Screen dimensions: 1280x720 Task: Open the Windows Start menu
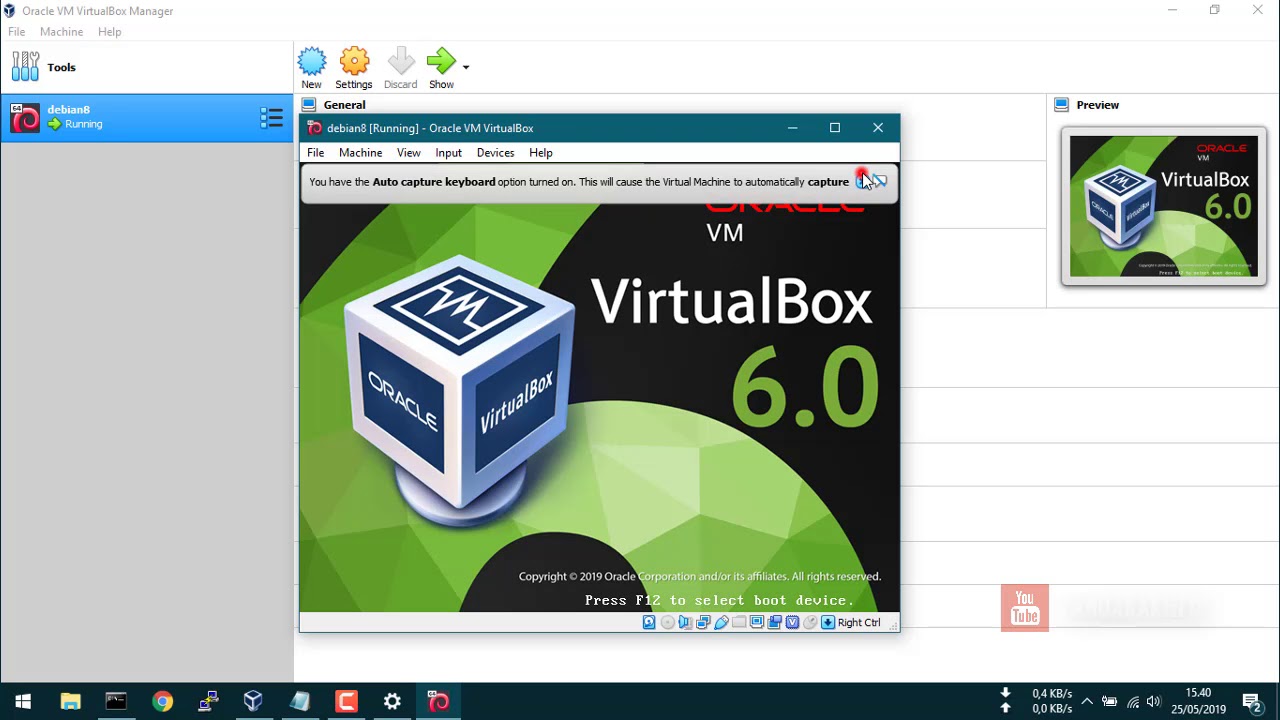pyautogui.click(x=23, y=701)
